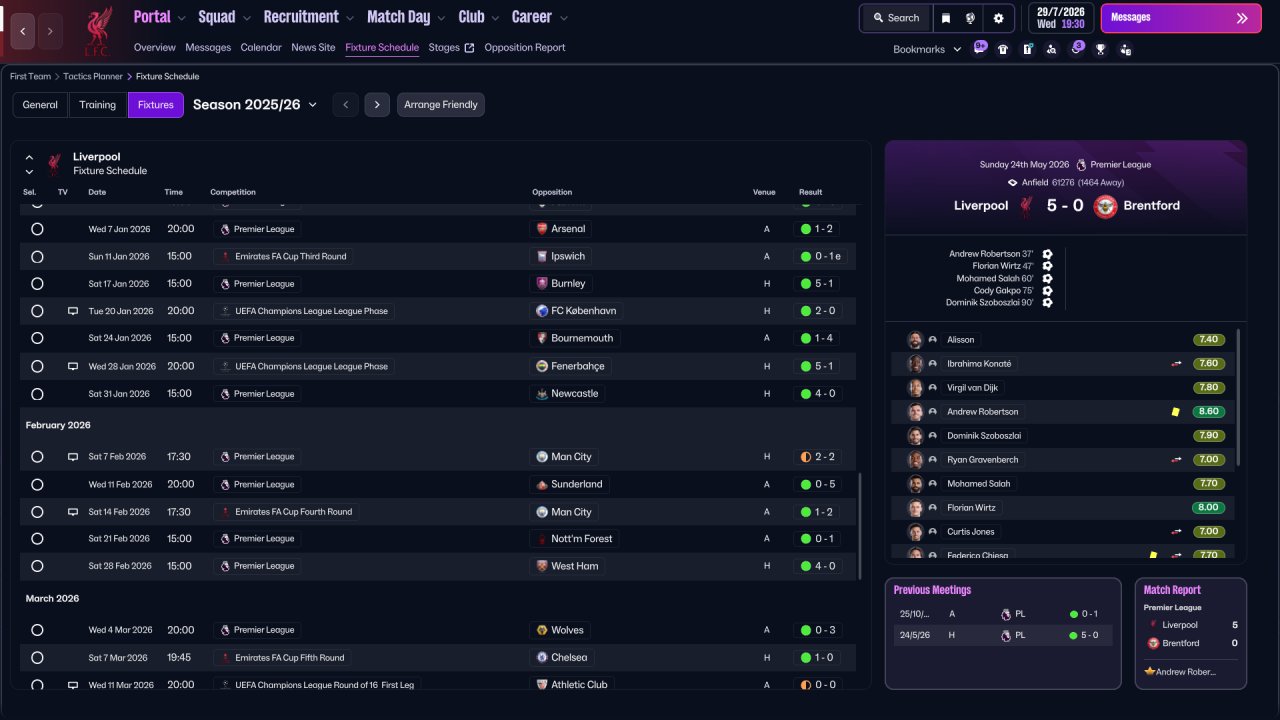Image resolution: width=1280 pixels, height=720 pixels.
Task: Open the Club dropdown menu
Action: pyautogui.click(x=479, y=17)
